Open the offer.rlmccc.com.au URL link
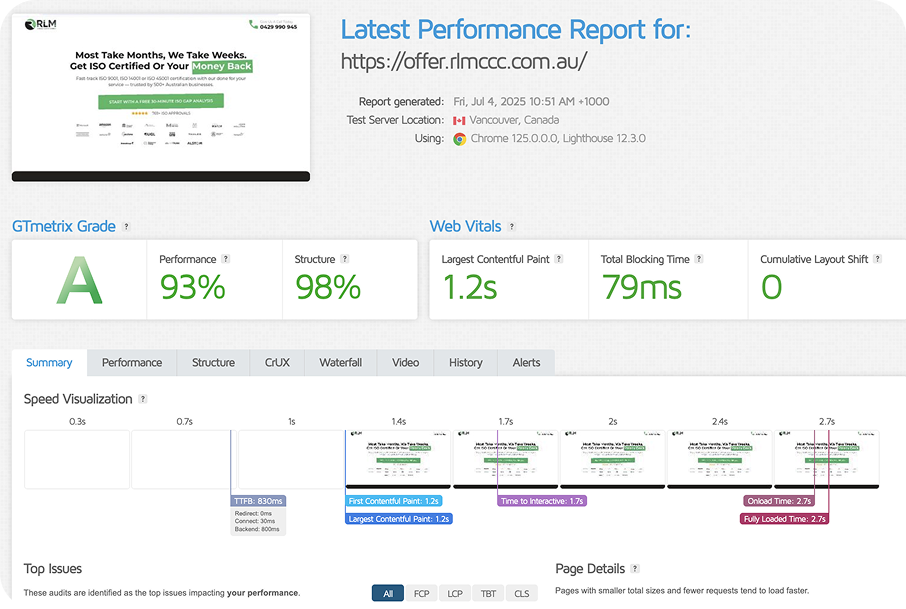Screen dimensions: 906x609 tap(463, 61)
